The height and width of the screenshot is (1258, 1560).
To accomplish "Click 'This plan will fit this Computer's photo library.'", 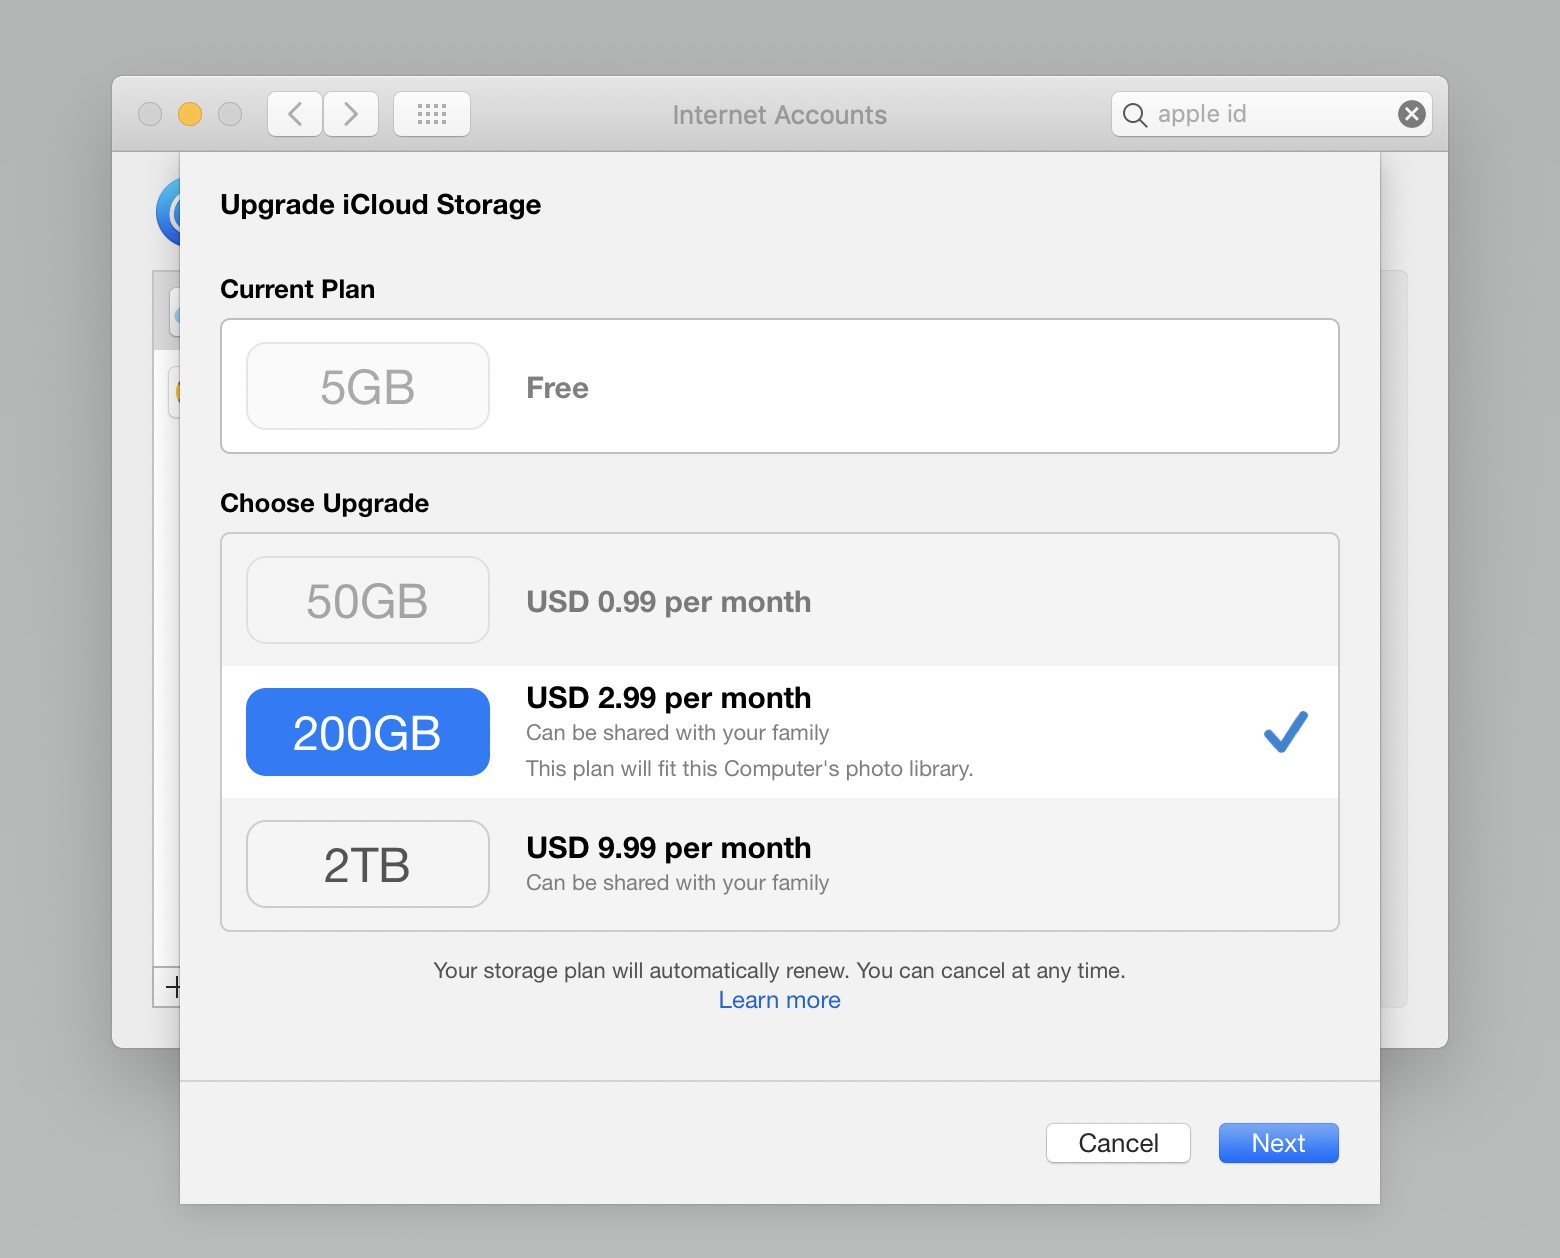I will [x=749, y=768].
